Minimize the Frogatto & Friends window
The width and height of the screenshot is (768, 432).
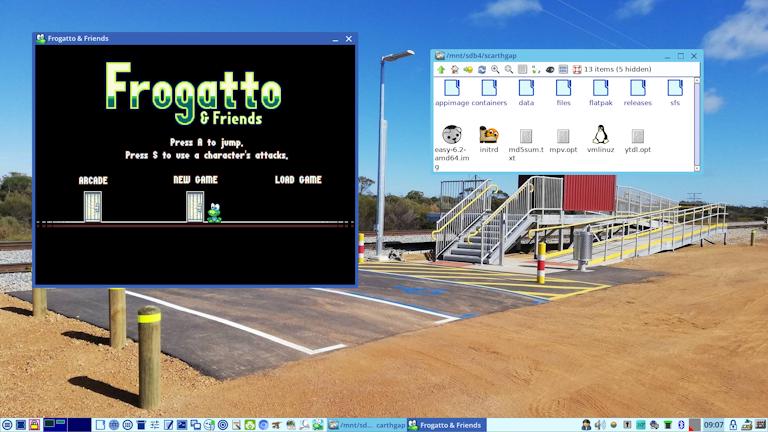336,39
